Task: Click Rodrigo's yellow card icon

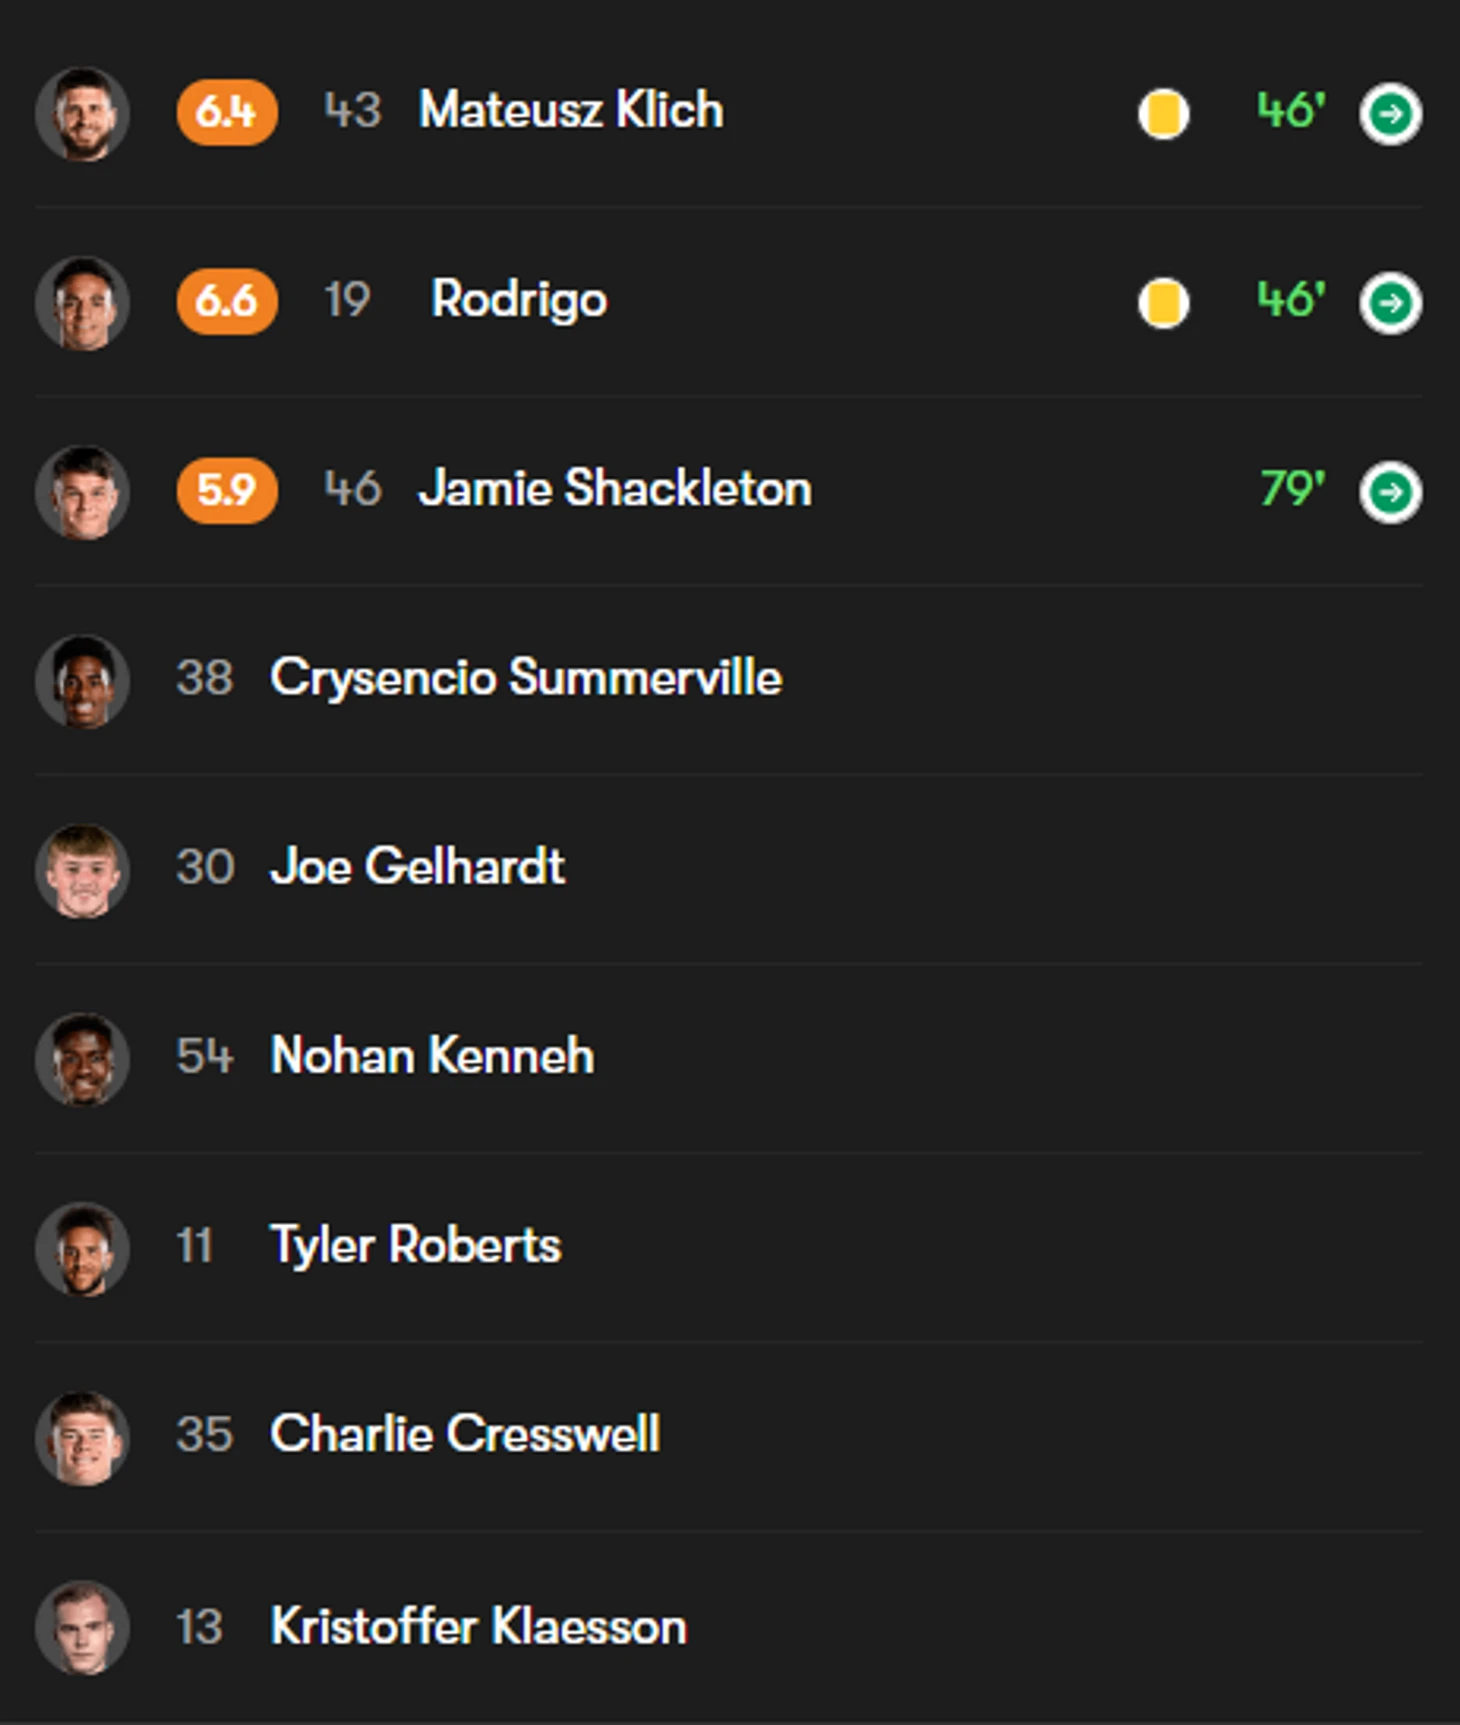Action: (1163, 302)
